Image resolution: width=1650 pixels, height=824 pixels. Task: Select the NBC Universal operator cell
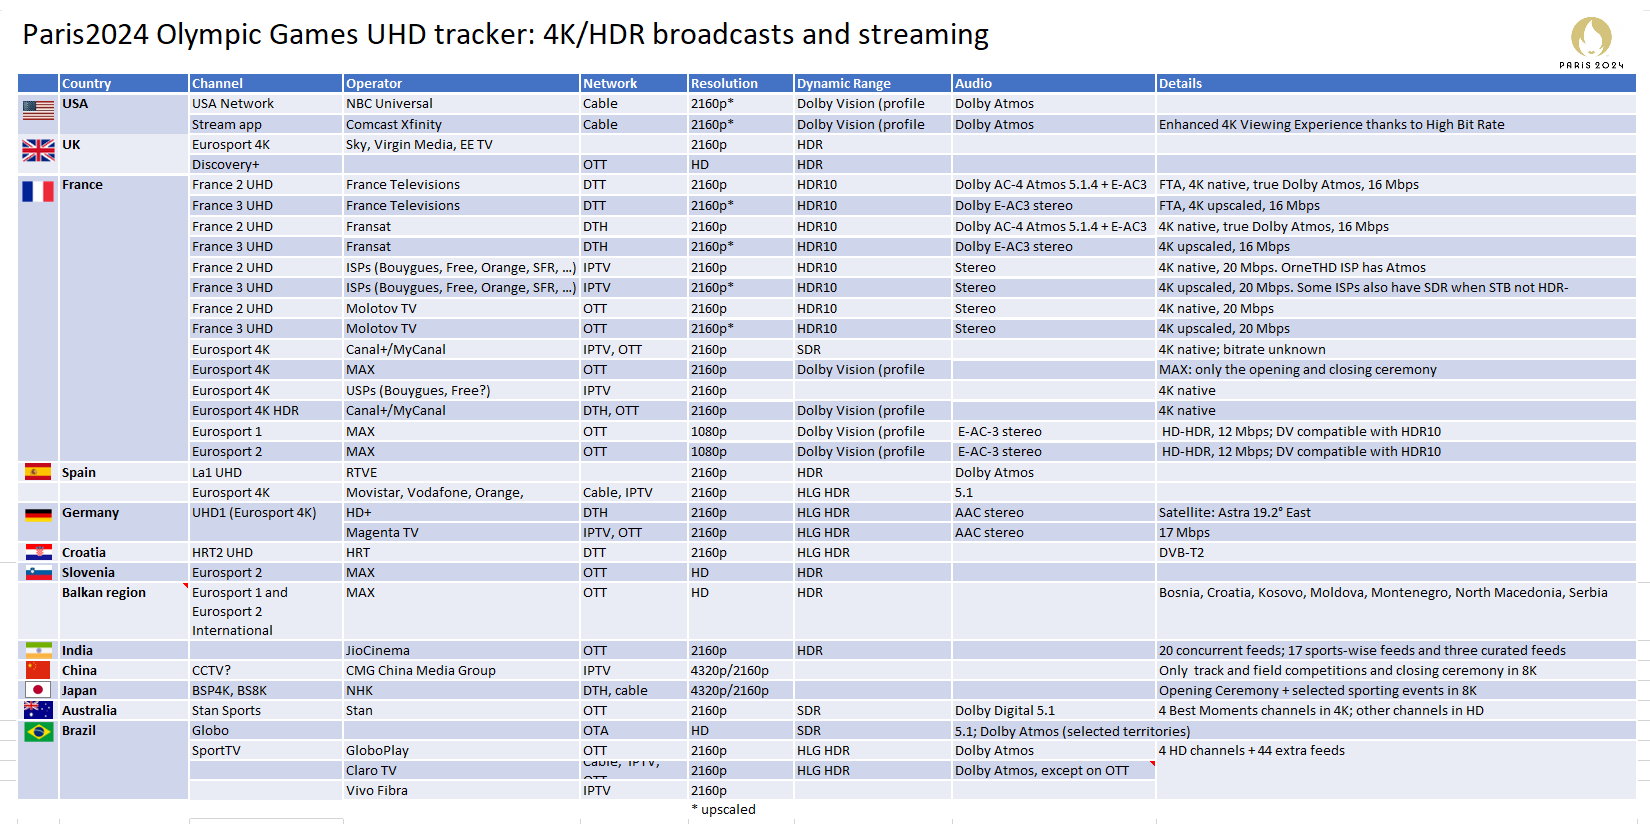point(461,104)
